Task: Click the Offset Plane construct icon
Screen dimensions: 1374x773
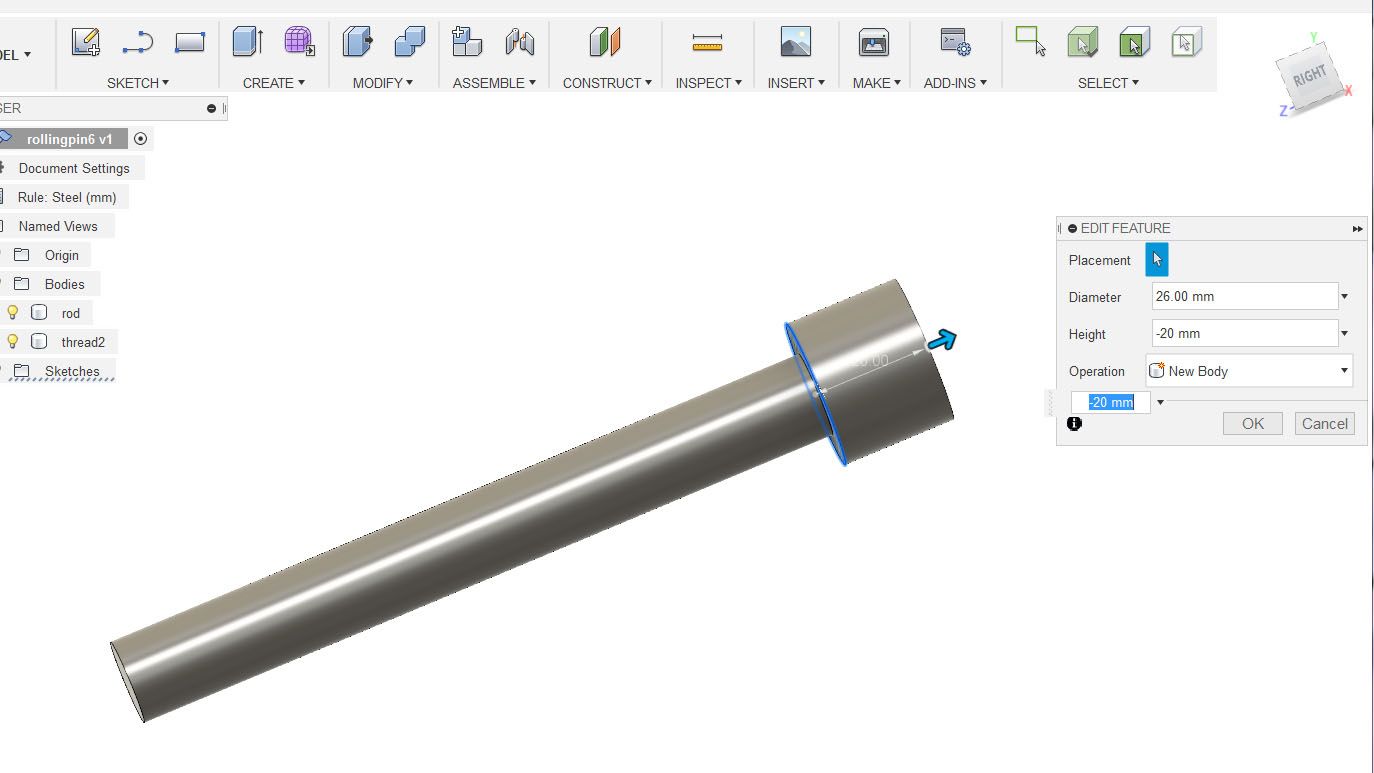Action: [605, 41]
